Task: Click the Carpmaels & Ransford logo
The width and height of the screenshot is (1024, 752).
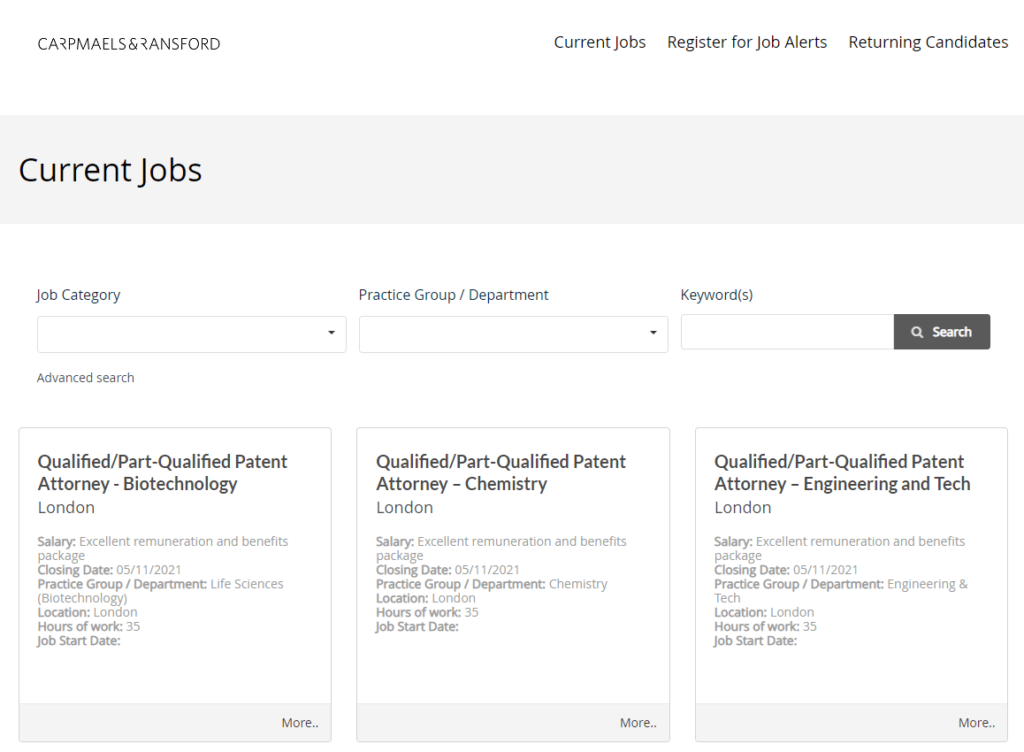Action: (x=128, y=43)
